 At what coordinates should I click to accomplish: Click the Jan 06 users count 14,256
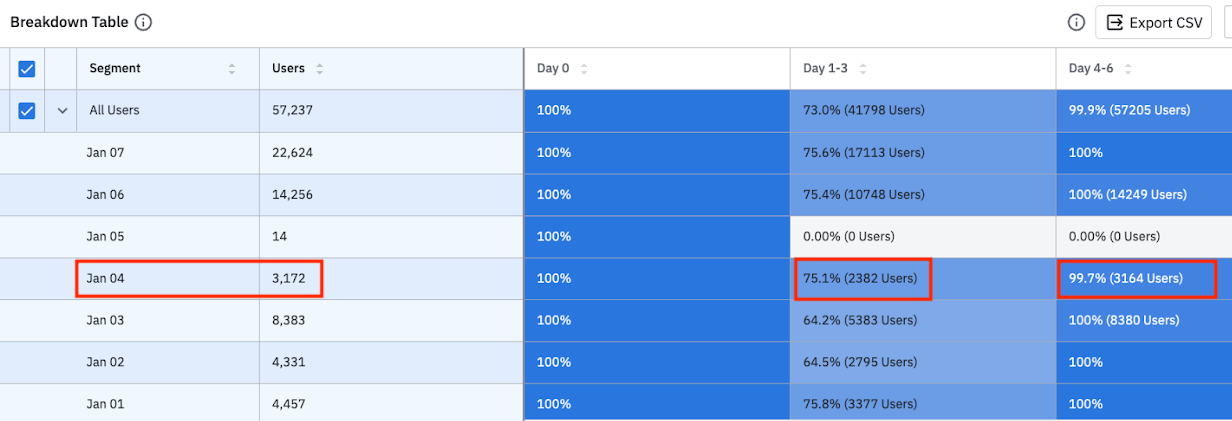point(292,195)
